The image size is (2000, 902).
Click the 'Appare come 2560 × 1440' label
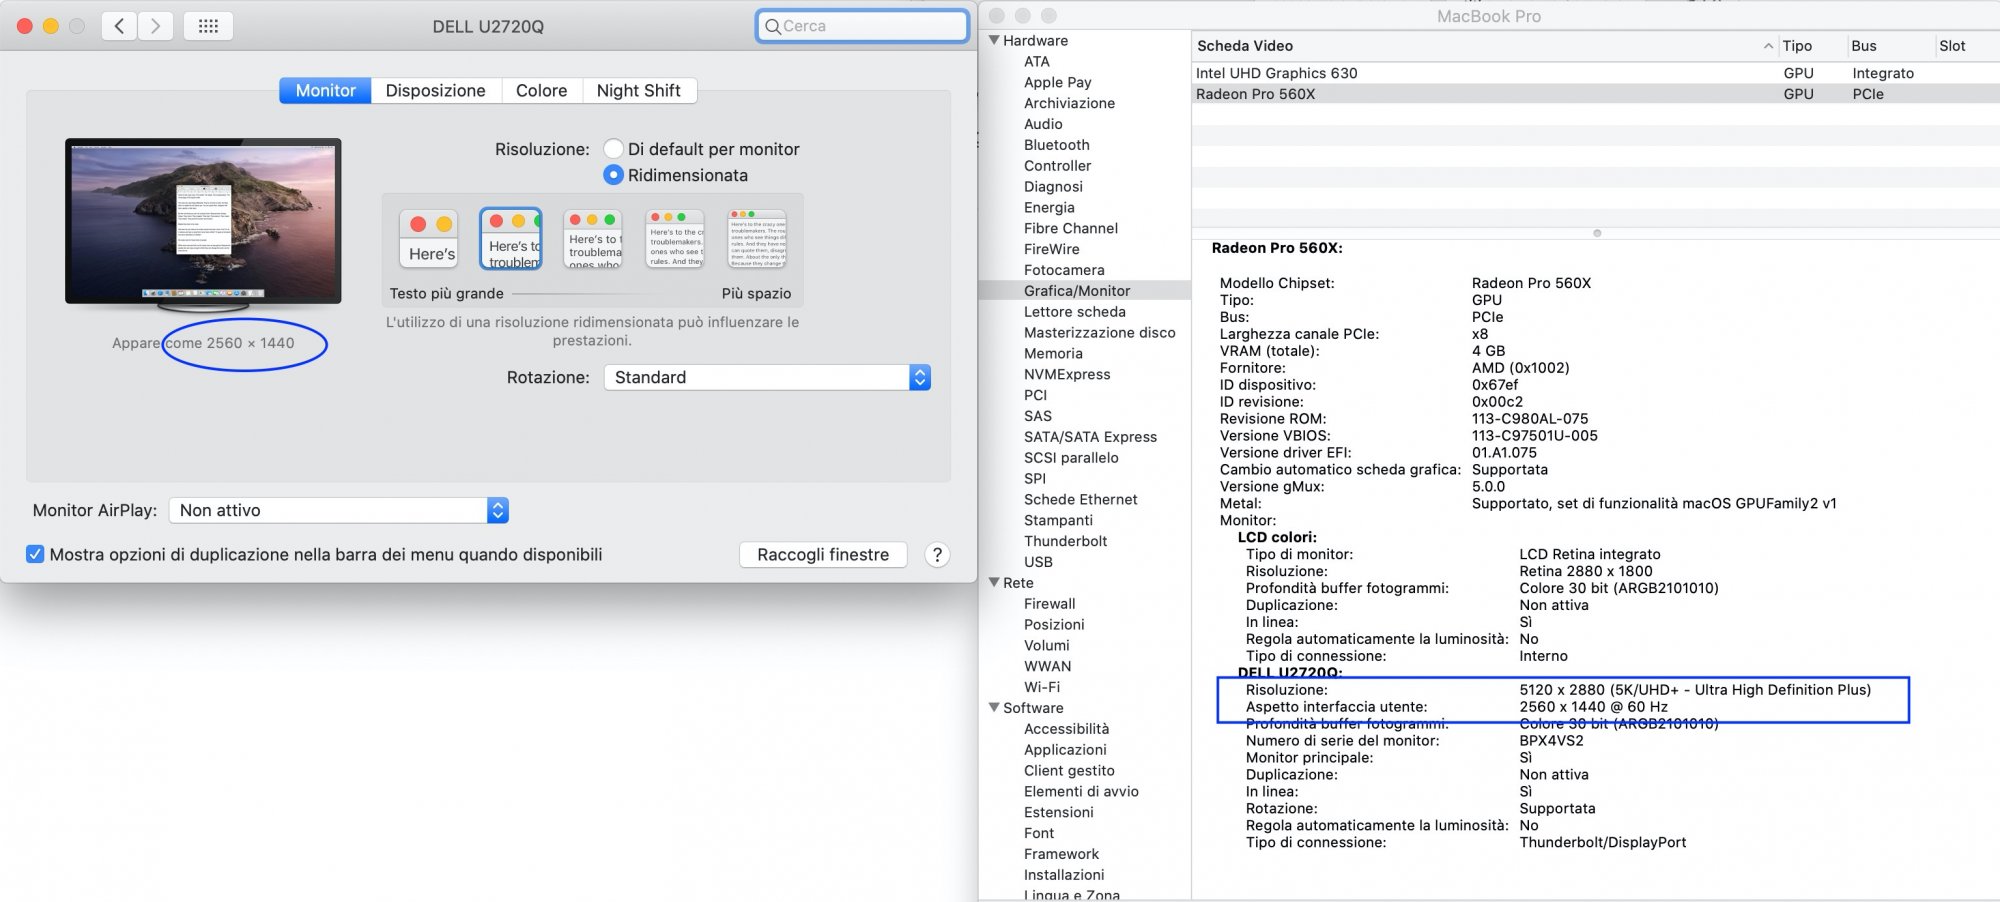(203, 343)
